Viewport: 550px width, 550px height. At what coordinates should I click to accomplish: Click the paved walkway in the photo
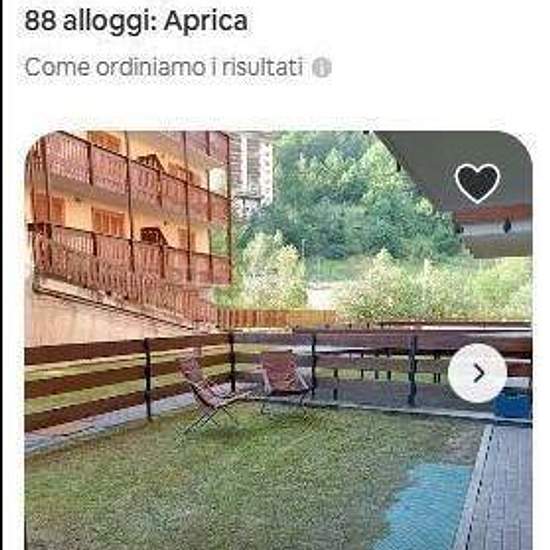pos(498,488)
